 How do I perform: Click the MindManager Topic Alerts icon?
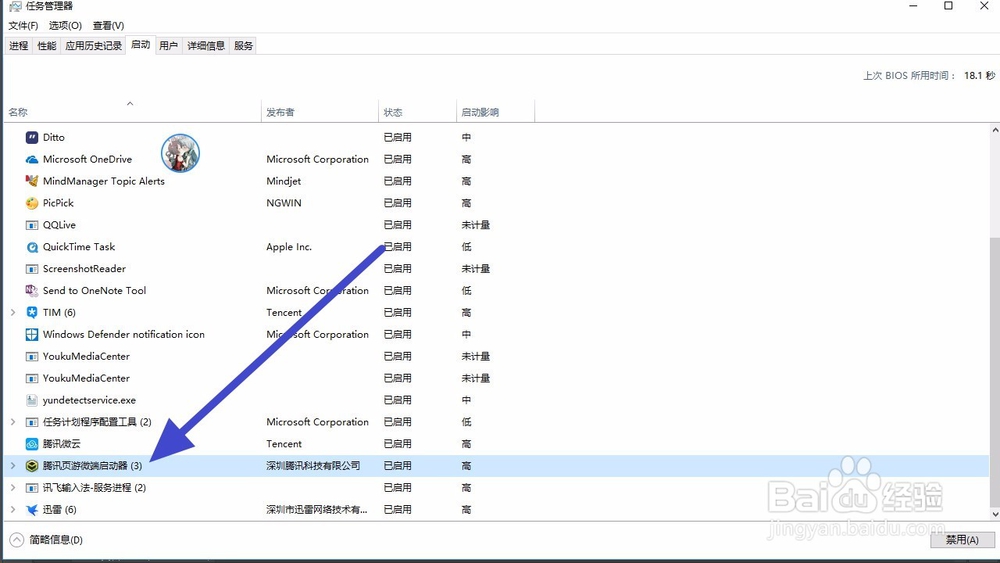(x=32, y=181)
